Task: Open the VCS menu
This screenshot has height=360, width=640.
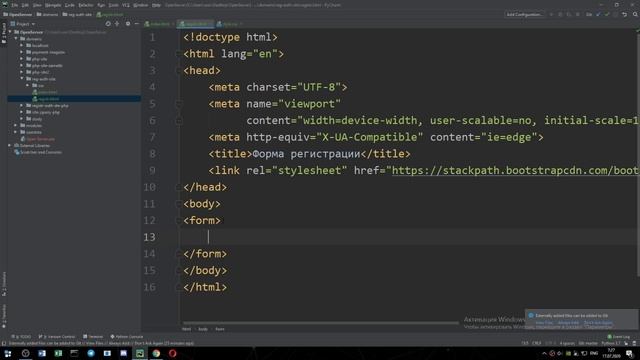Action: pos(126,5)
